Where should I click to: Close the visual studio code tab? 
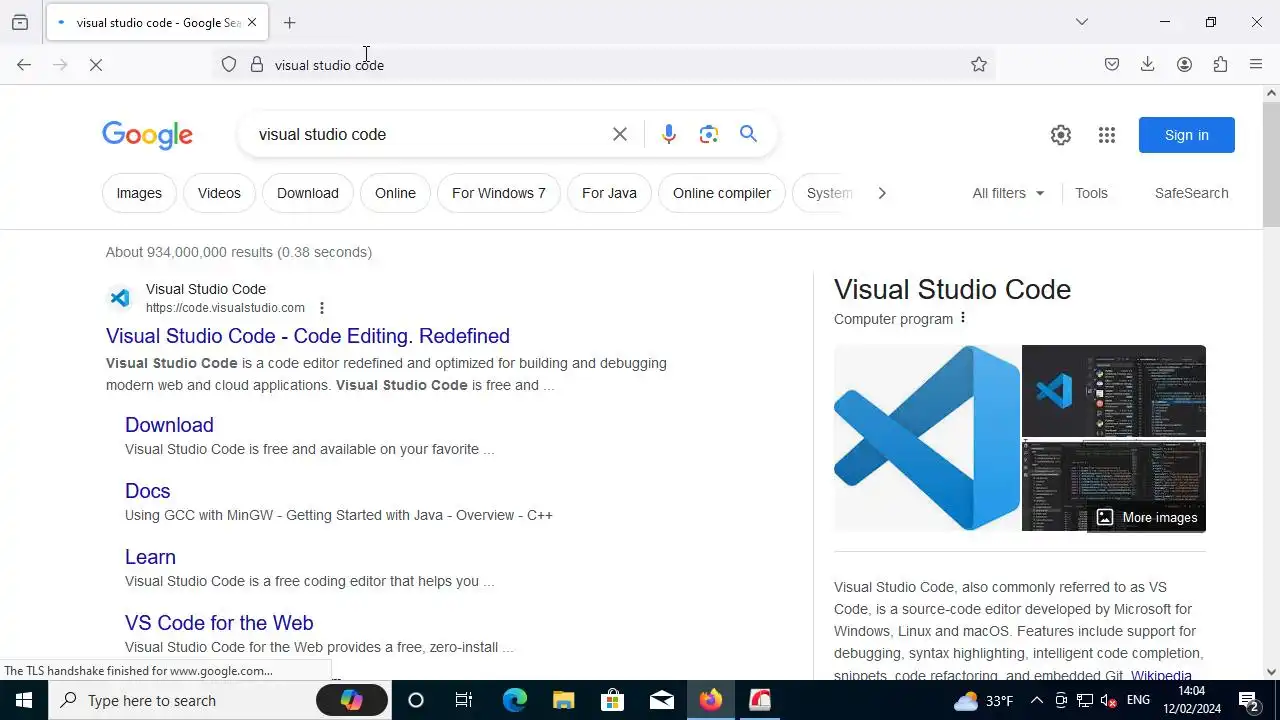(252, 22)
